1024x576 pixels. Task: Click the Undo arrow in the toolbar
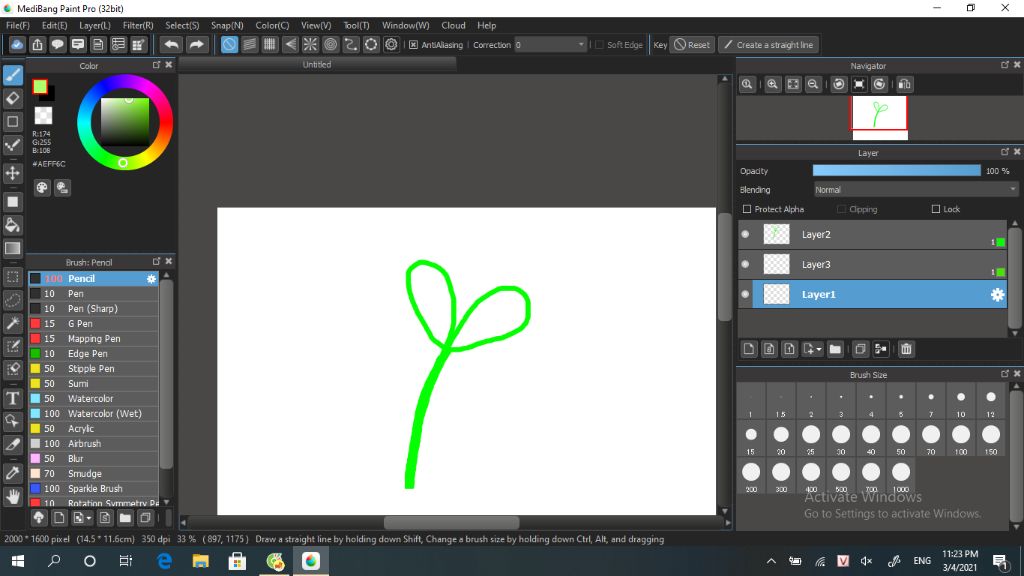(171, 44)
